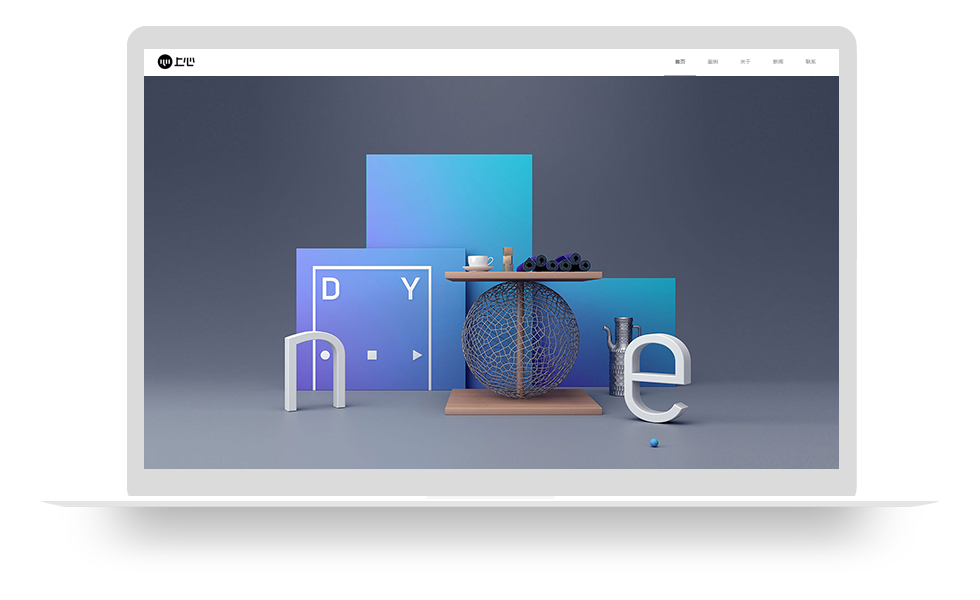980x600 pixels.
Task: Open the 案例 cases menu item
Action: [x=713, y=62]
